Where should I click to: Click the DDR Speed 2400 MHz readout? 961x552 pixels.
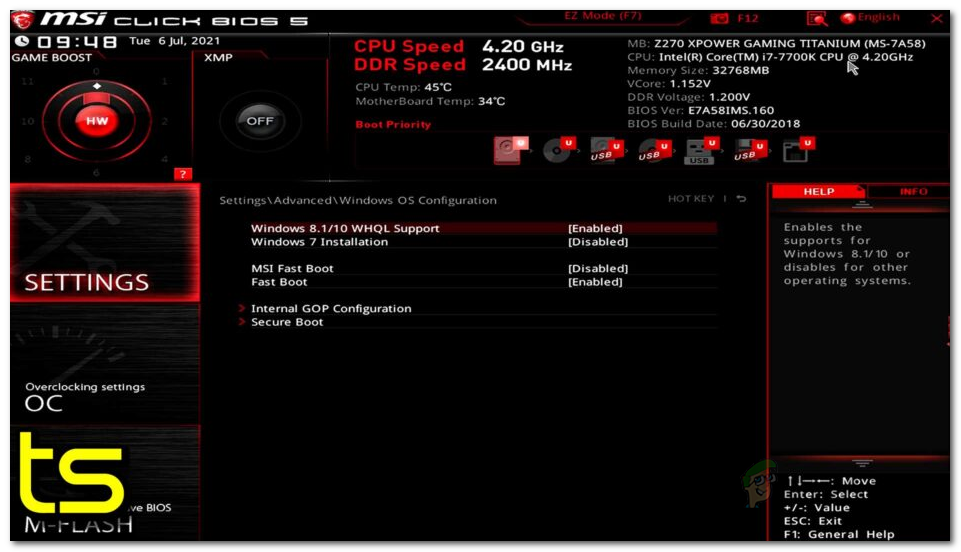tap(463, 65)
